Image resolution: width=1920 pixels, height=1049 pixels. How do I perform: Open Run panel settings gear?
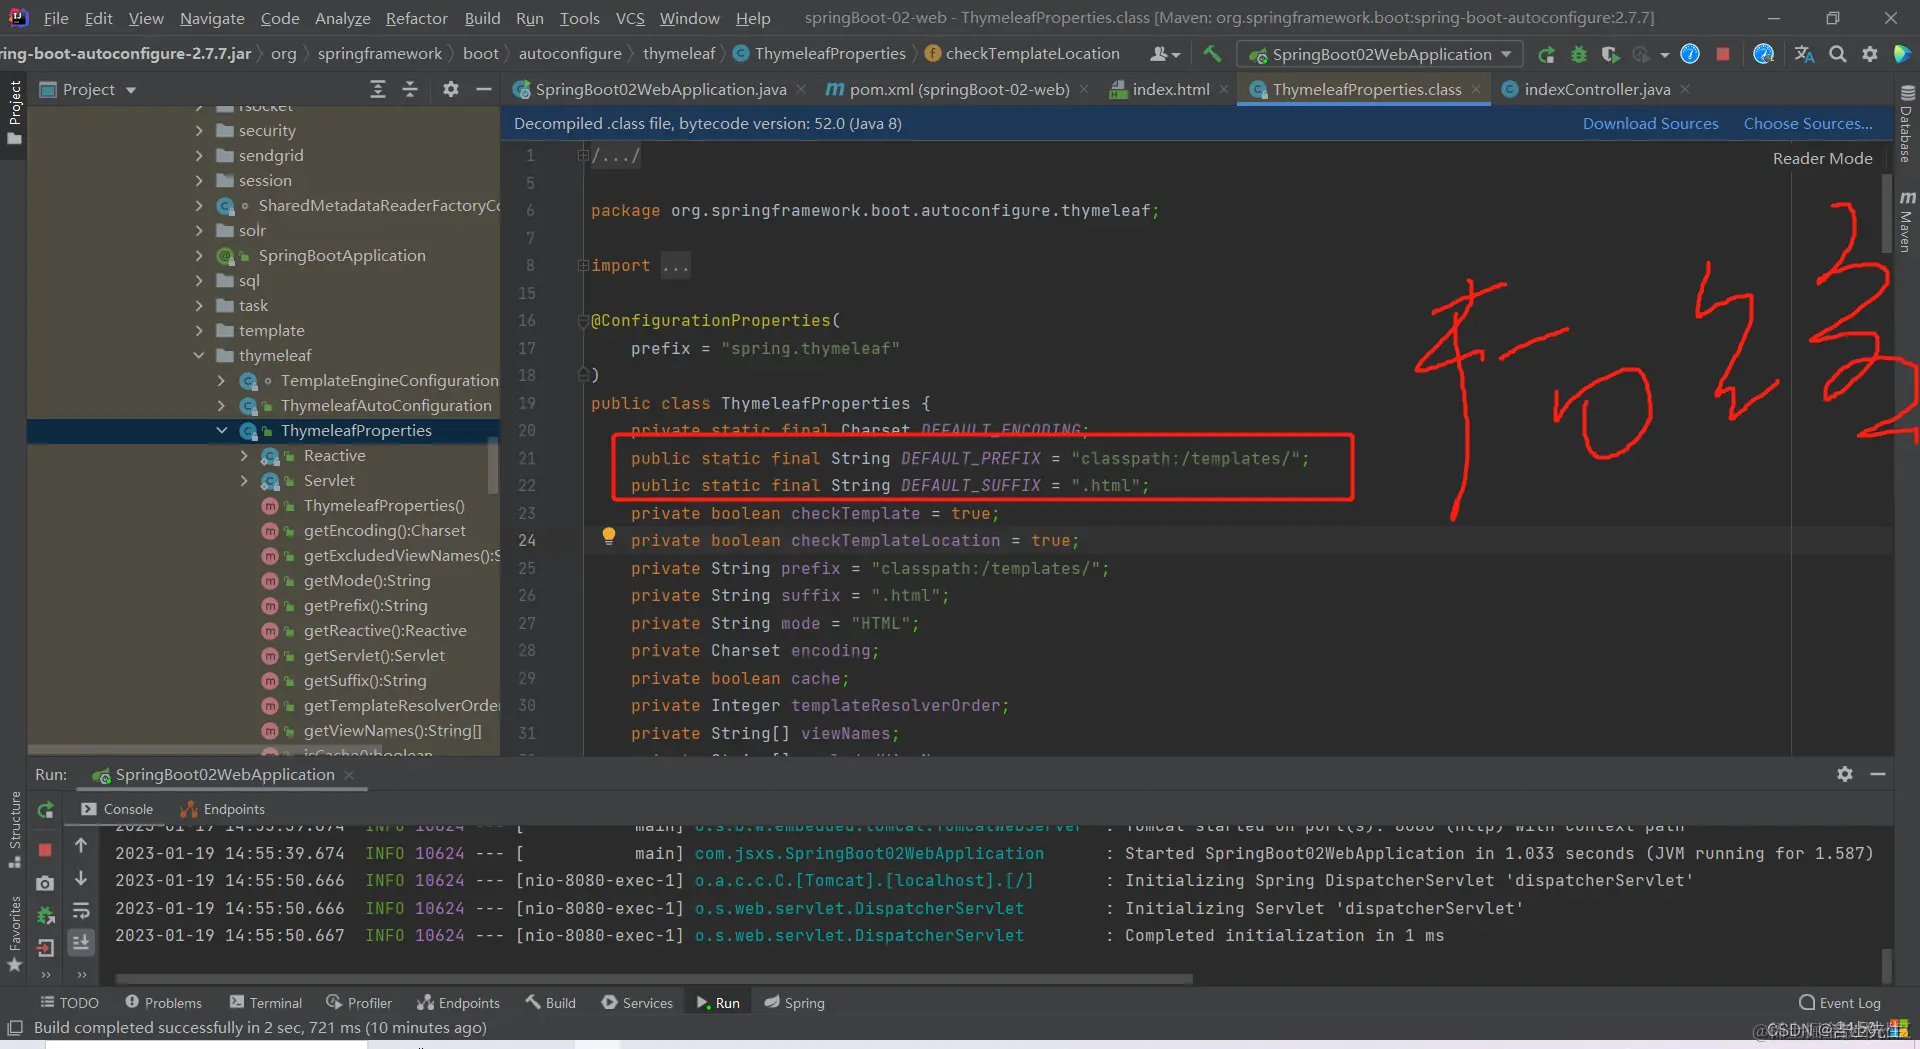(x=1845, y=774)
